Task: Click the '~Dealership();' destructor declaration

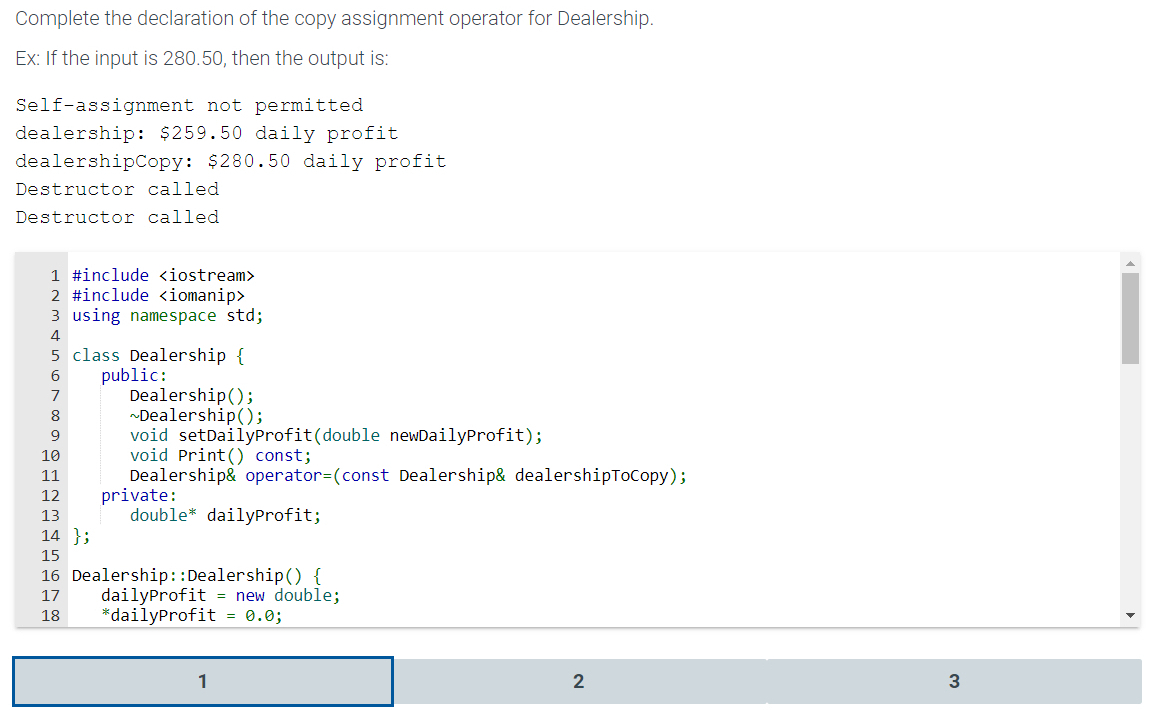Action: [195, 415]
